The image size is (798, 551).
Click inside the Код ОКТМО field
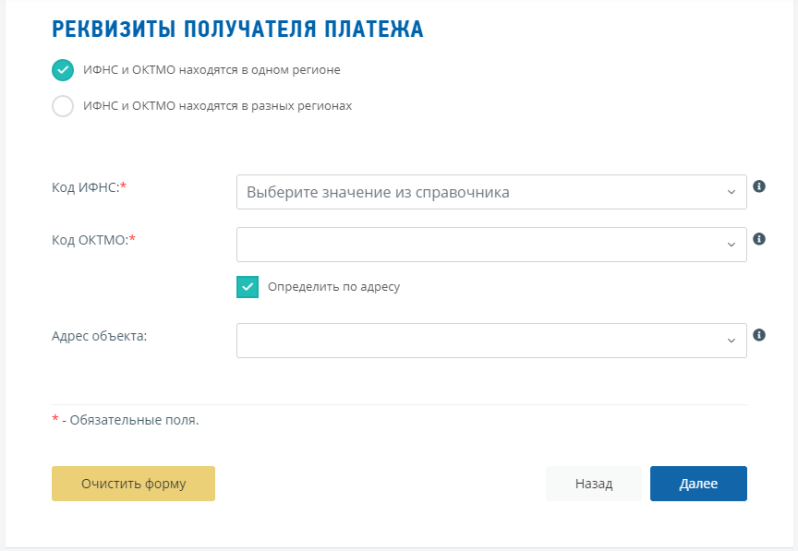tap(491, 245)
